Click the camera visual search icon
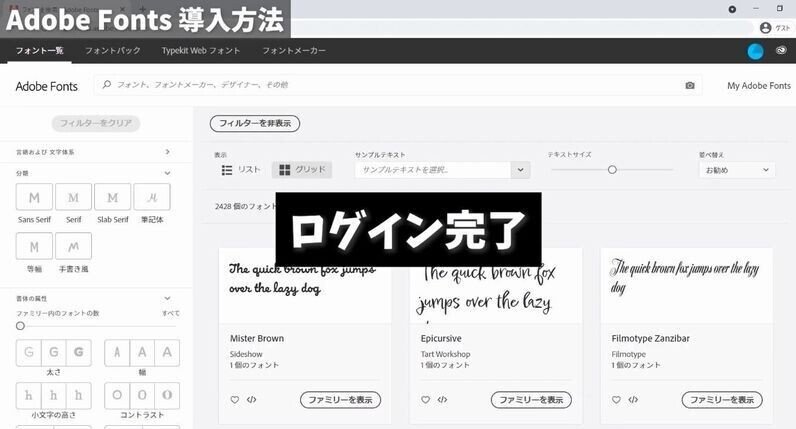This screenshot has height=429, width=796. 690,85
